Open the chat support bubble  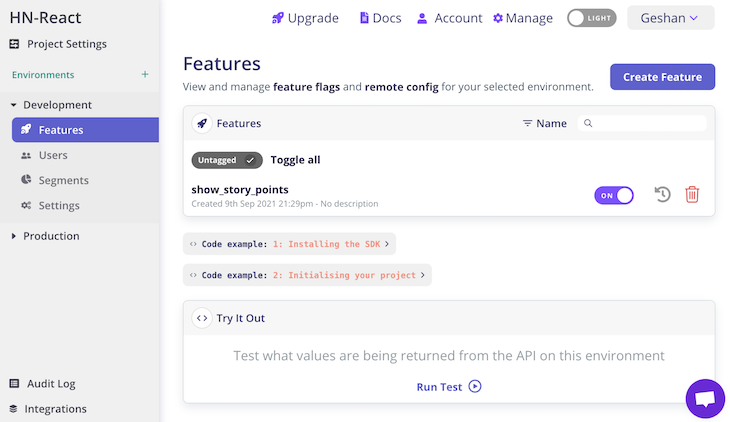pos(705,399)
